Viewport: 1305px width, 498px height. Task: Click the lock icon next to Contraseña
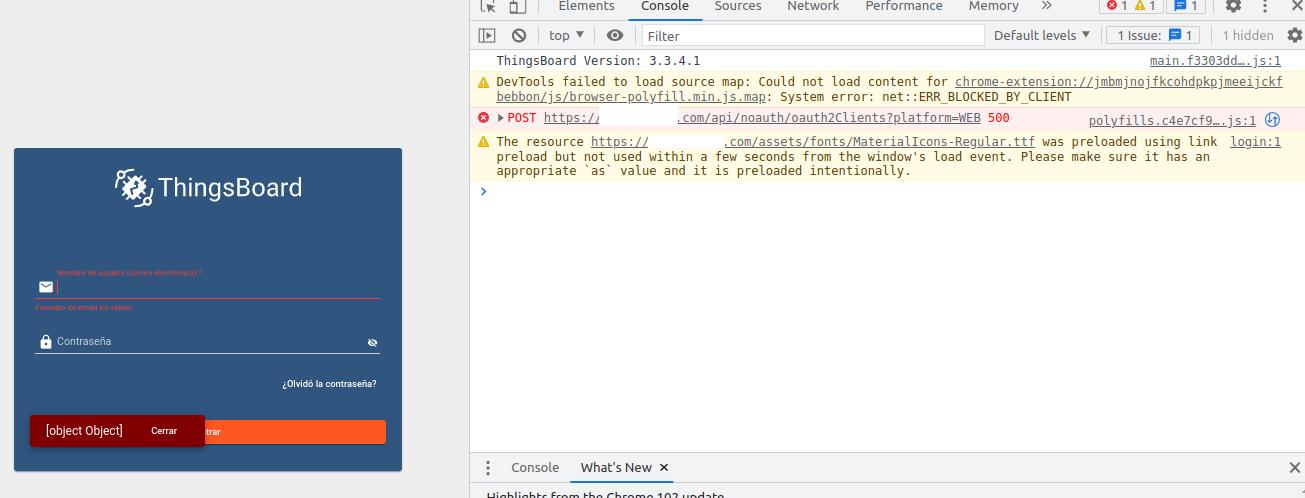tap(45, 342)
